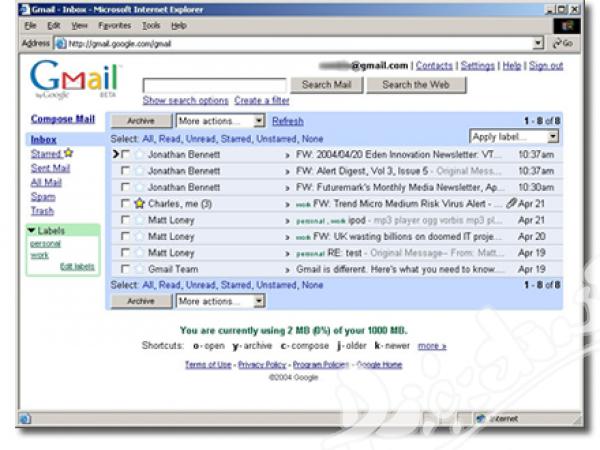This screenshot has width=600, height=450.
Task: Click Edit labels link
Action: point(77,267)
